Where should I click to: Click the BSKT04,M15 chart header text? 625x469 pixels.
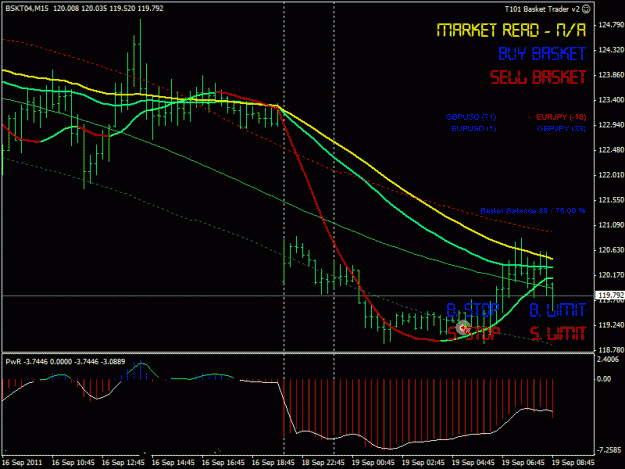click(x=27, y=8)
